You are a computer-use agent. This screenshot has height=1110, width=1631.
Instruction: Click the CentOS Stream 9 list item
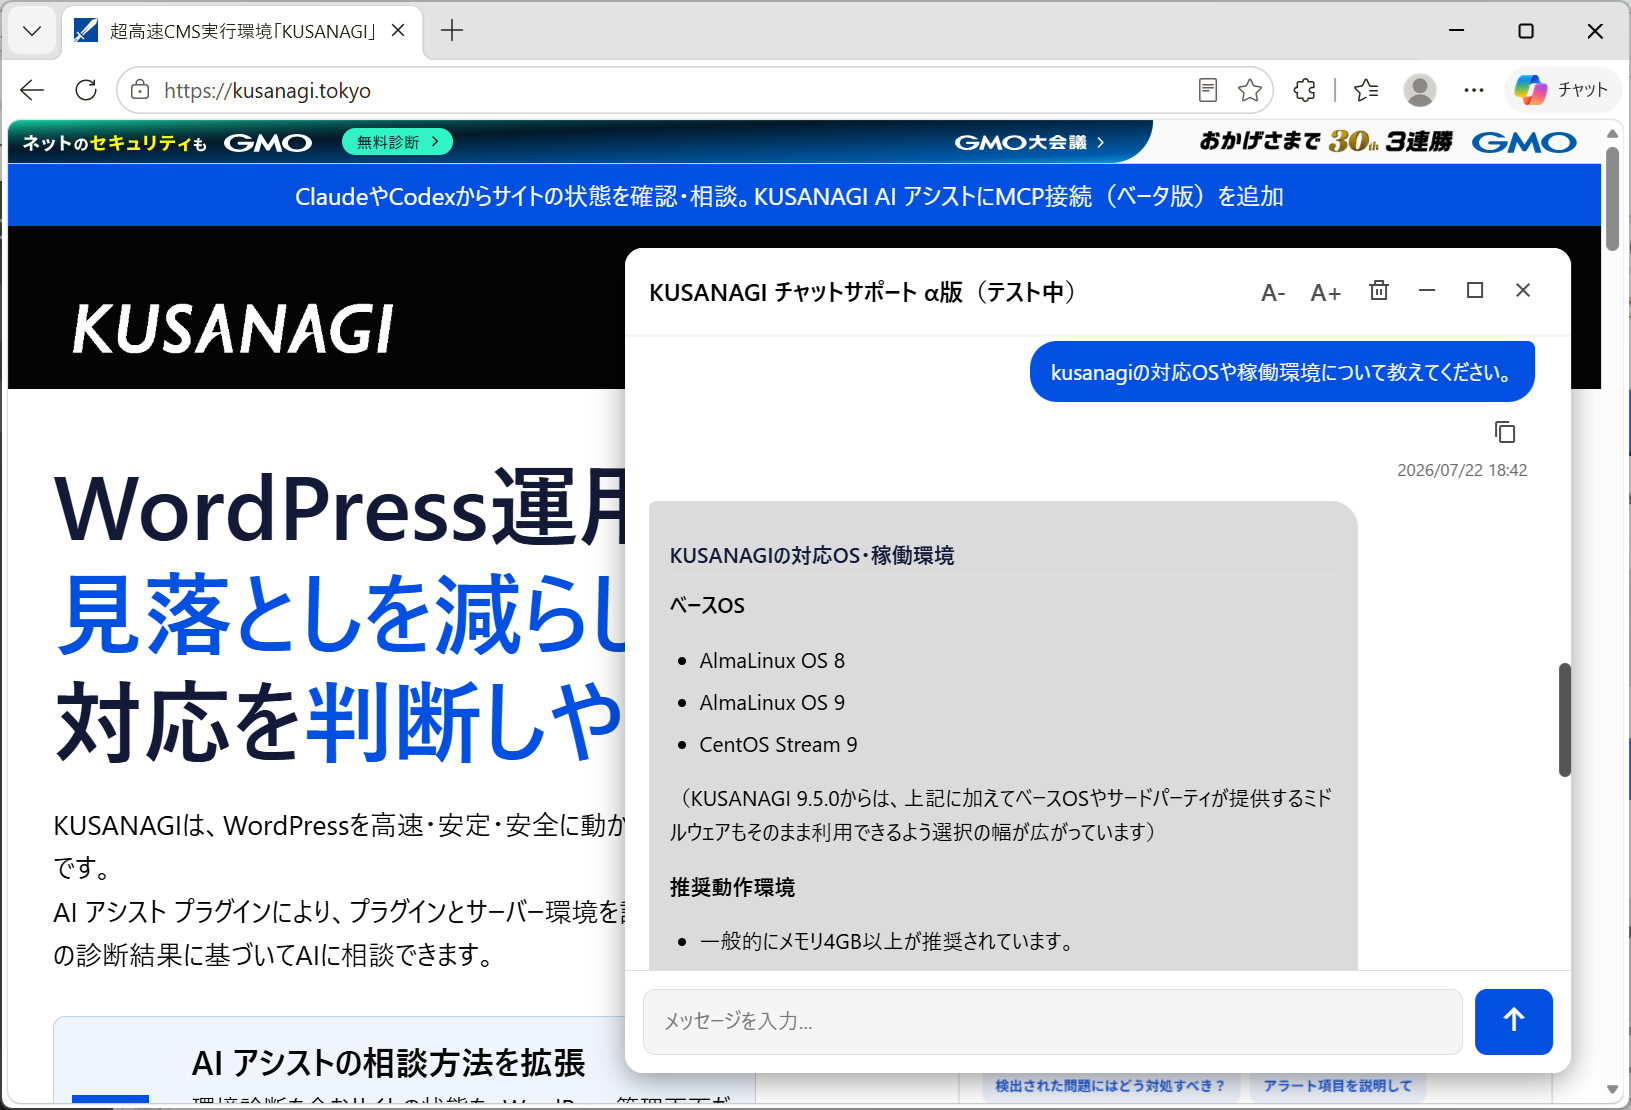pos(778,745)
